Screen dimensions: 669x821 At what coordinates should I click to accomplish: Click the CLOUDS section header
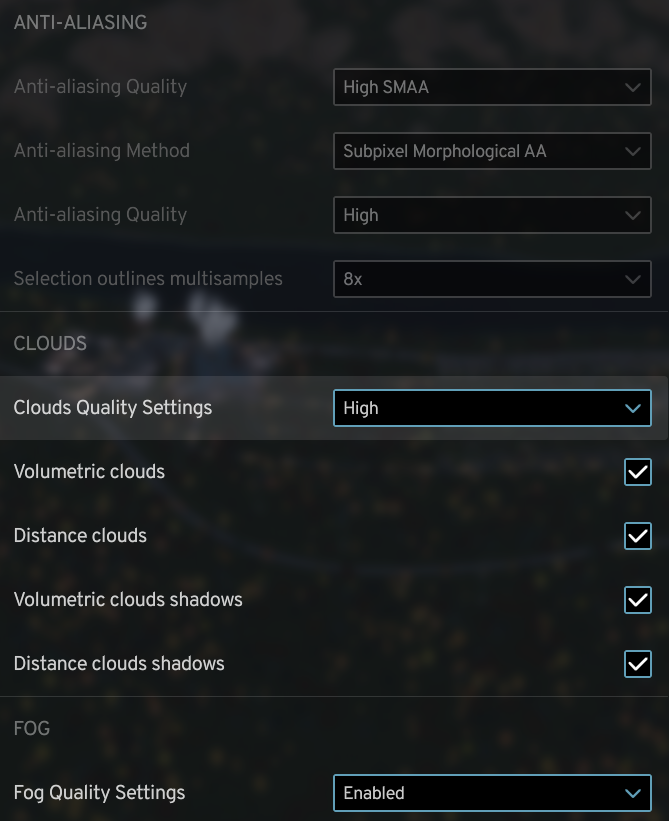point(49,343)
